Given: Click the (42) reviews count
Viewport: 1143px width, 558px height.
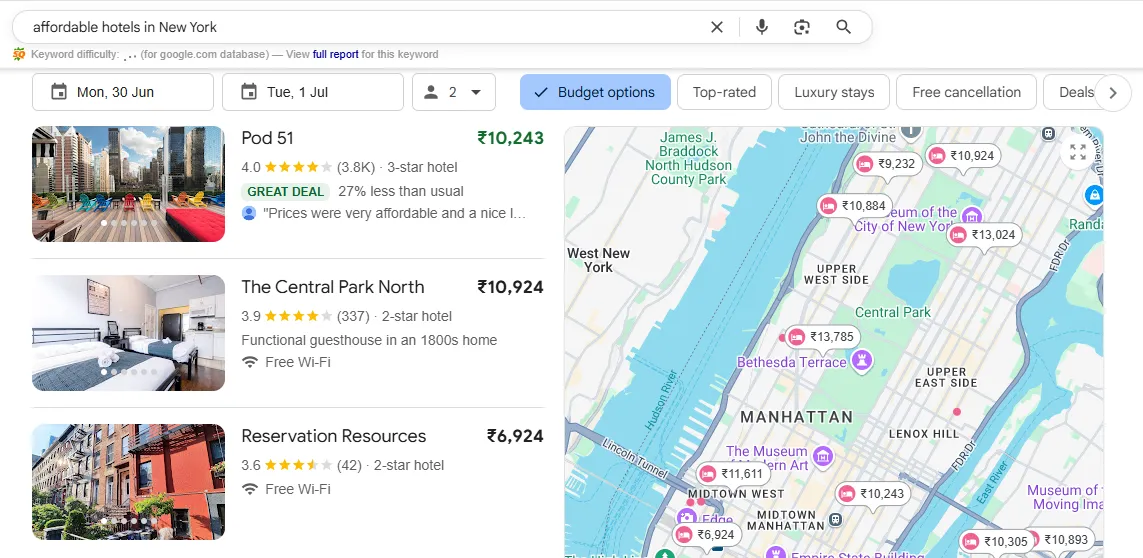Looking at the screenshot, I should pos(349,465).
